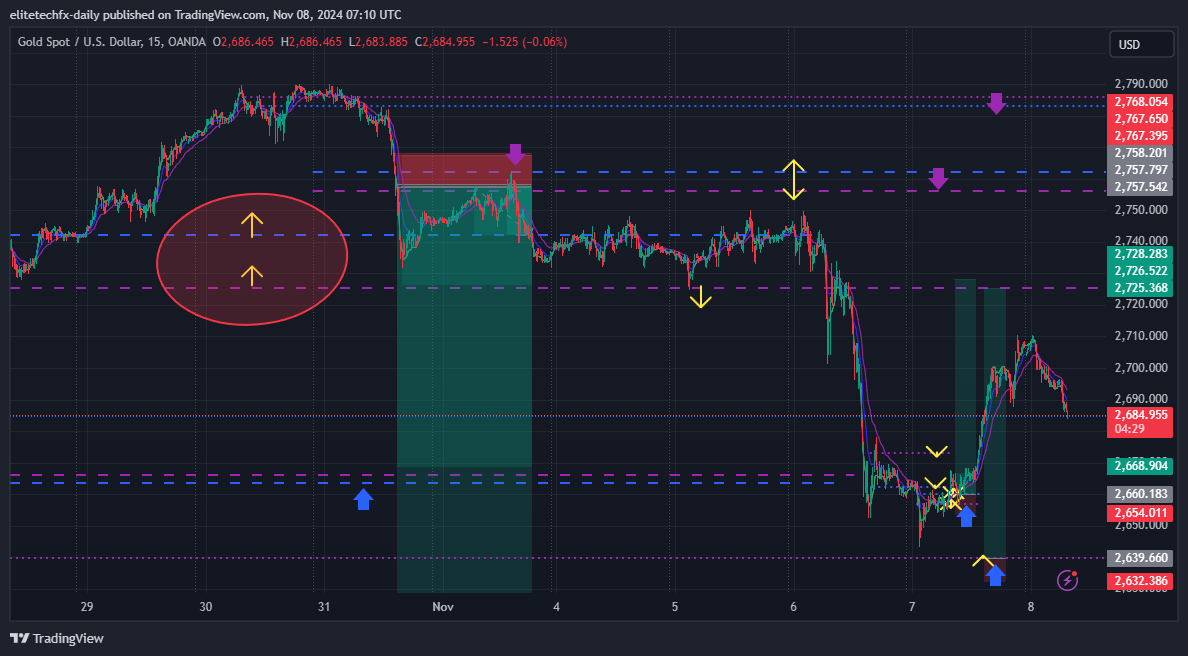Image resolution: width=1188 pixels, height=656 pixels.
Task: Click the 2,654.011 red price label
Action: point(1140,513)
